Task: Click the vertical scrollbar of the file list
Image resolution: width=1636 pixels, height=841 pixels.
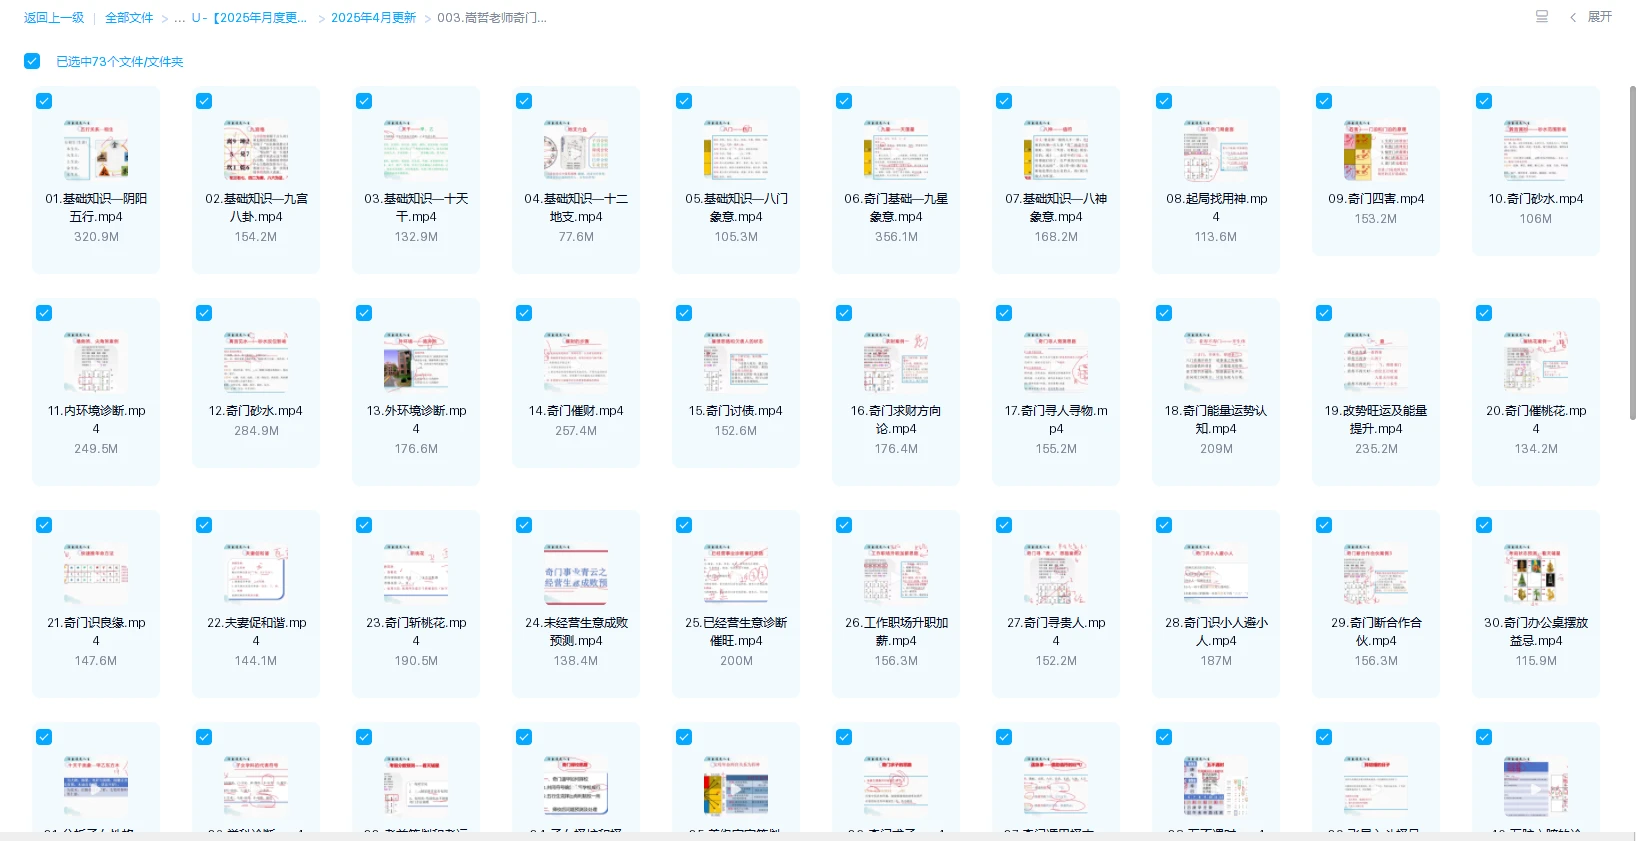Action: coord(1632,252)
